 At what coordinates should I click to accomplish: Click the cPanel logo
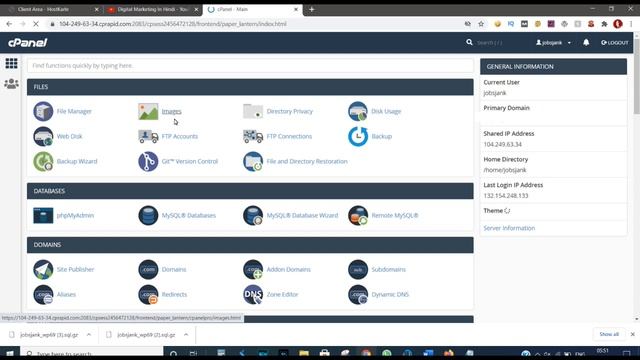coord(28,42)
